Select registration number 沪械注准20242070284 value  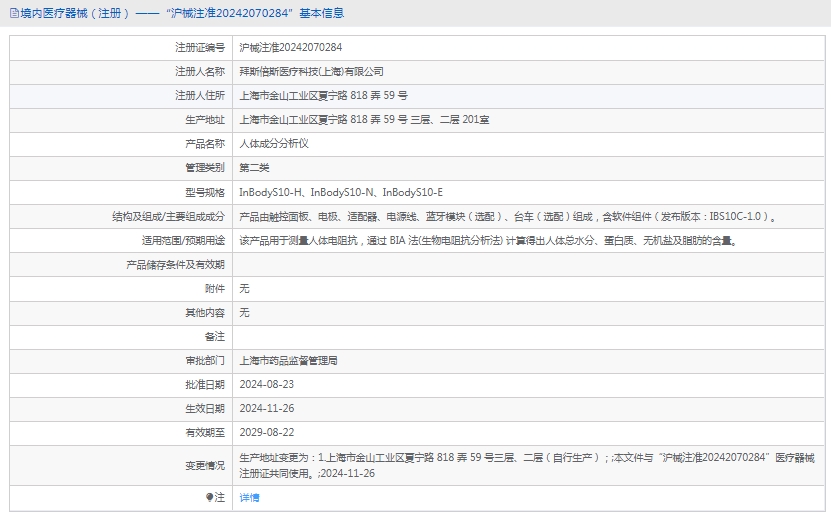coord(290,47)
